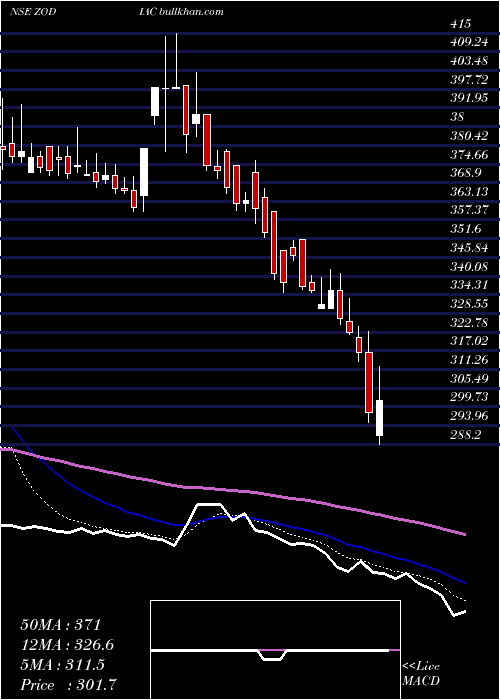Click the 345.84 price label

468,248
